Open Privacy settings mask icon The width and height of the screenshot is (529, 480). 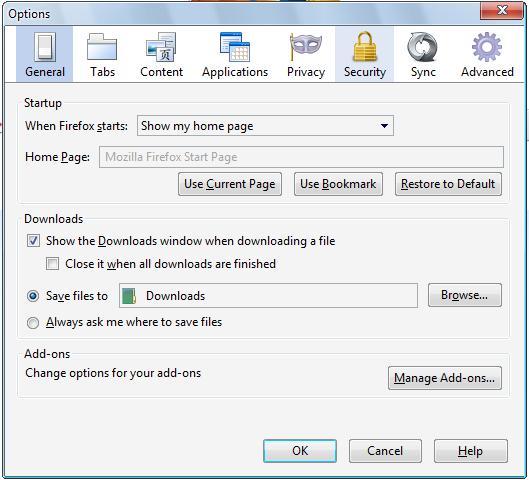point(306,47)
